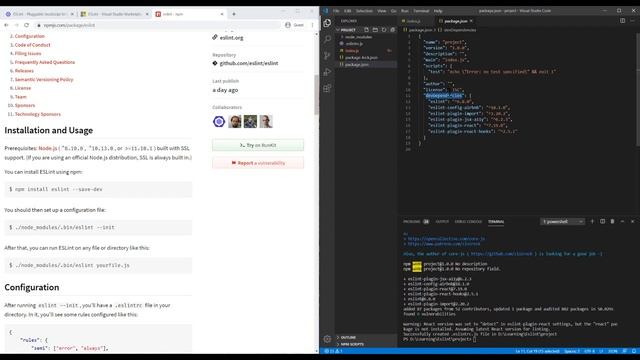Open the github.com/eslint/eslint repository link
The image size is (640, 360).
pyautogui.click(x=249, y=63)
